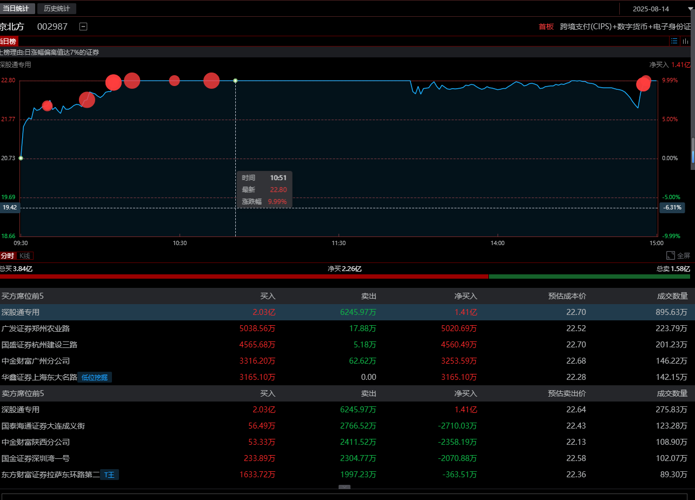Click the T王 tag badge

[x=109, y=475]
